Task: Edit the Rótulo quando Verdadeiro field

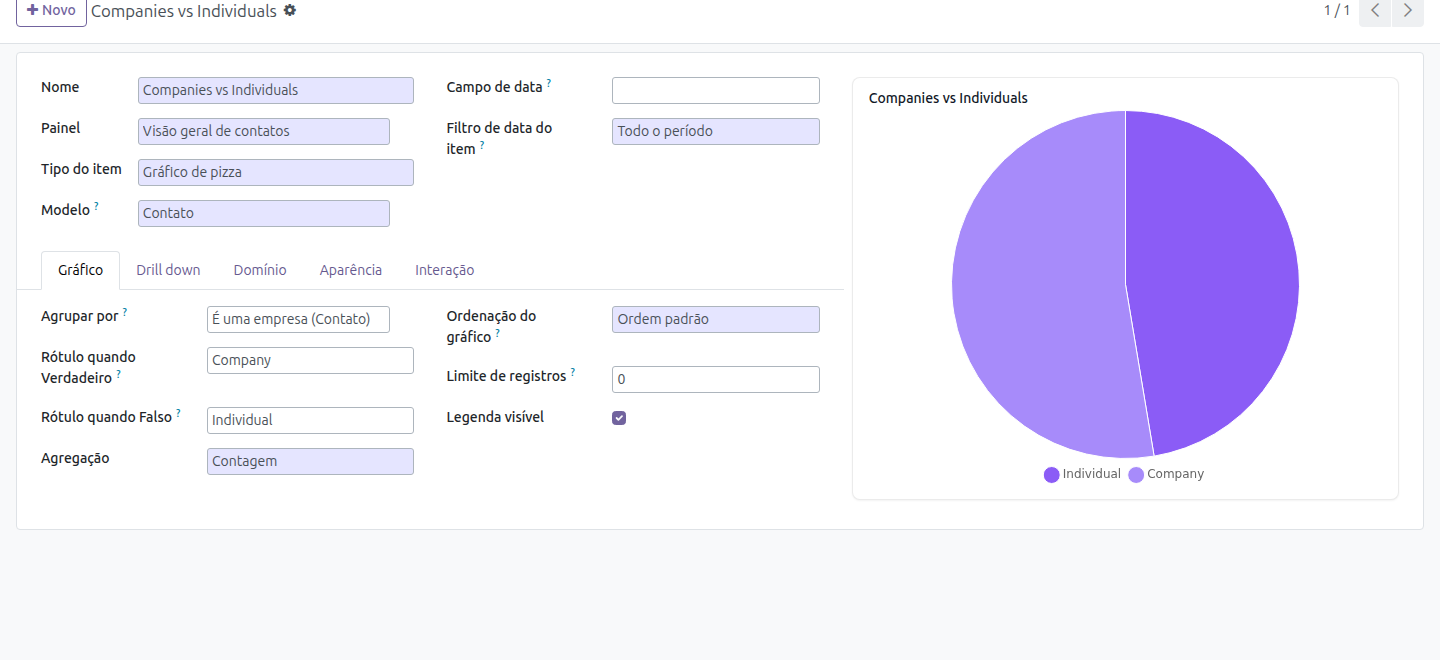Action: [310, 360]
